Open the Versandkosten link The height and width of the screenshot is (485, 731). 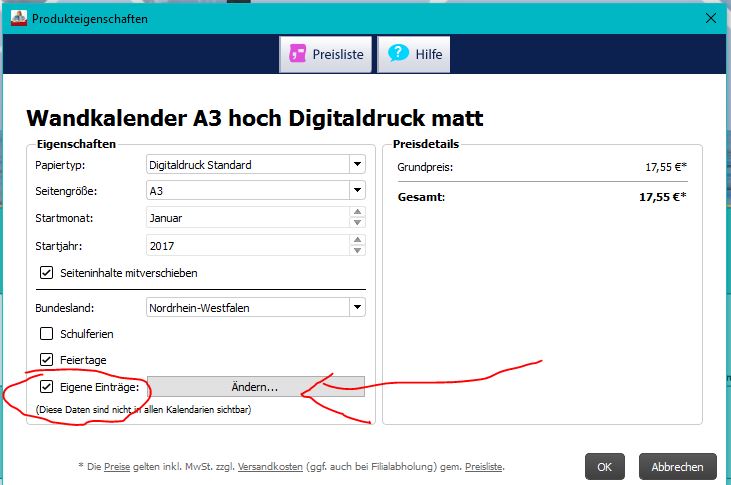click(270, 467)
